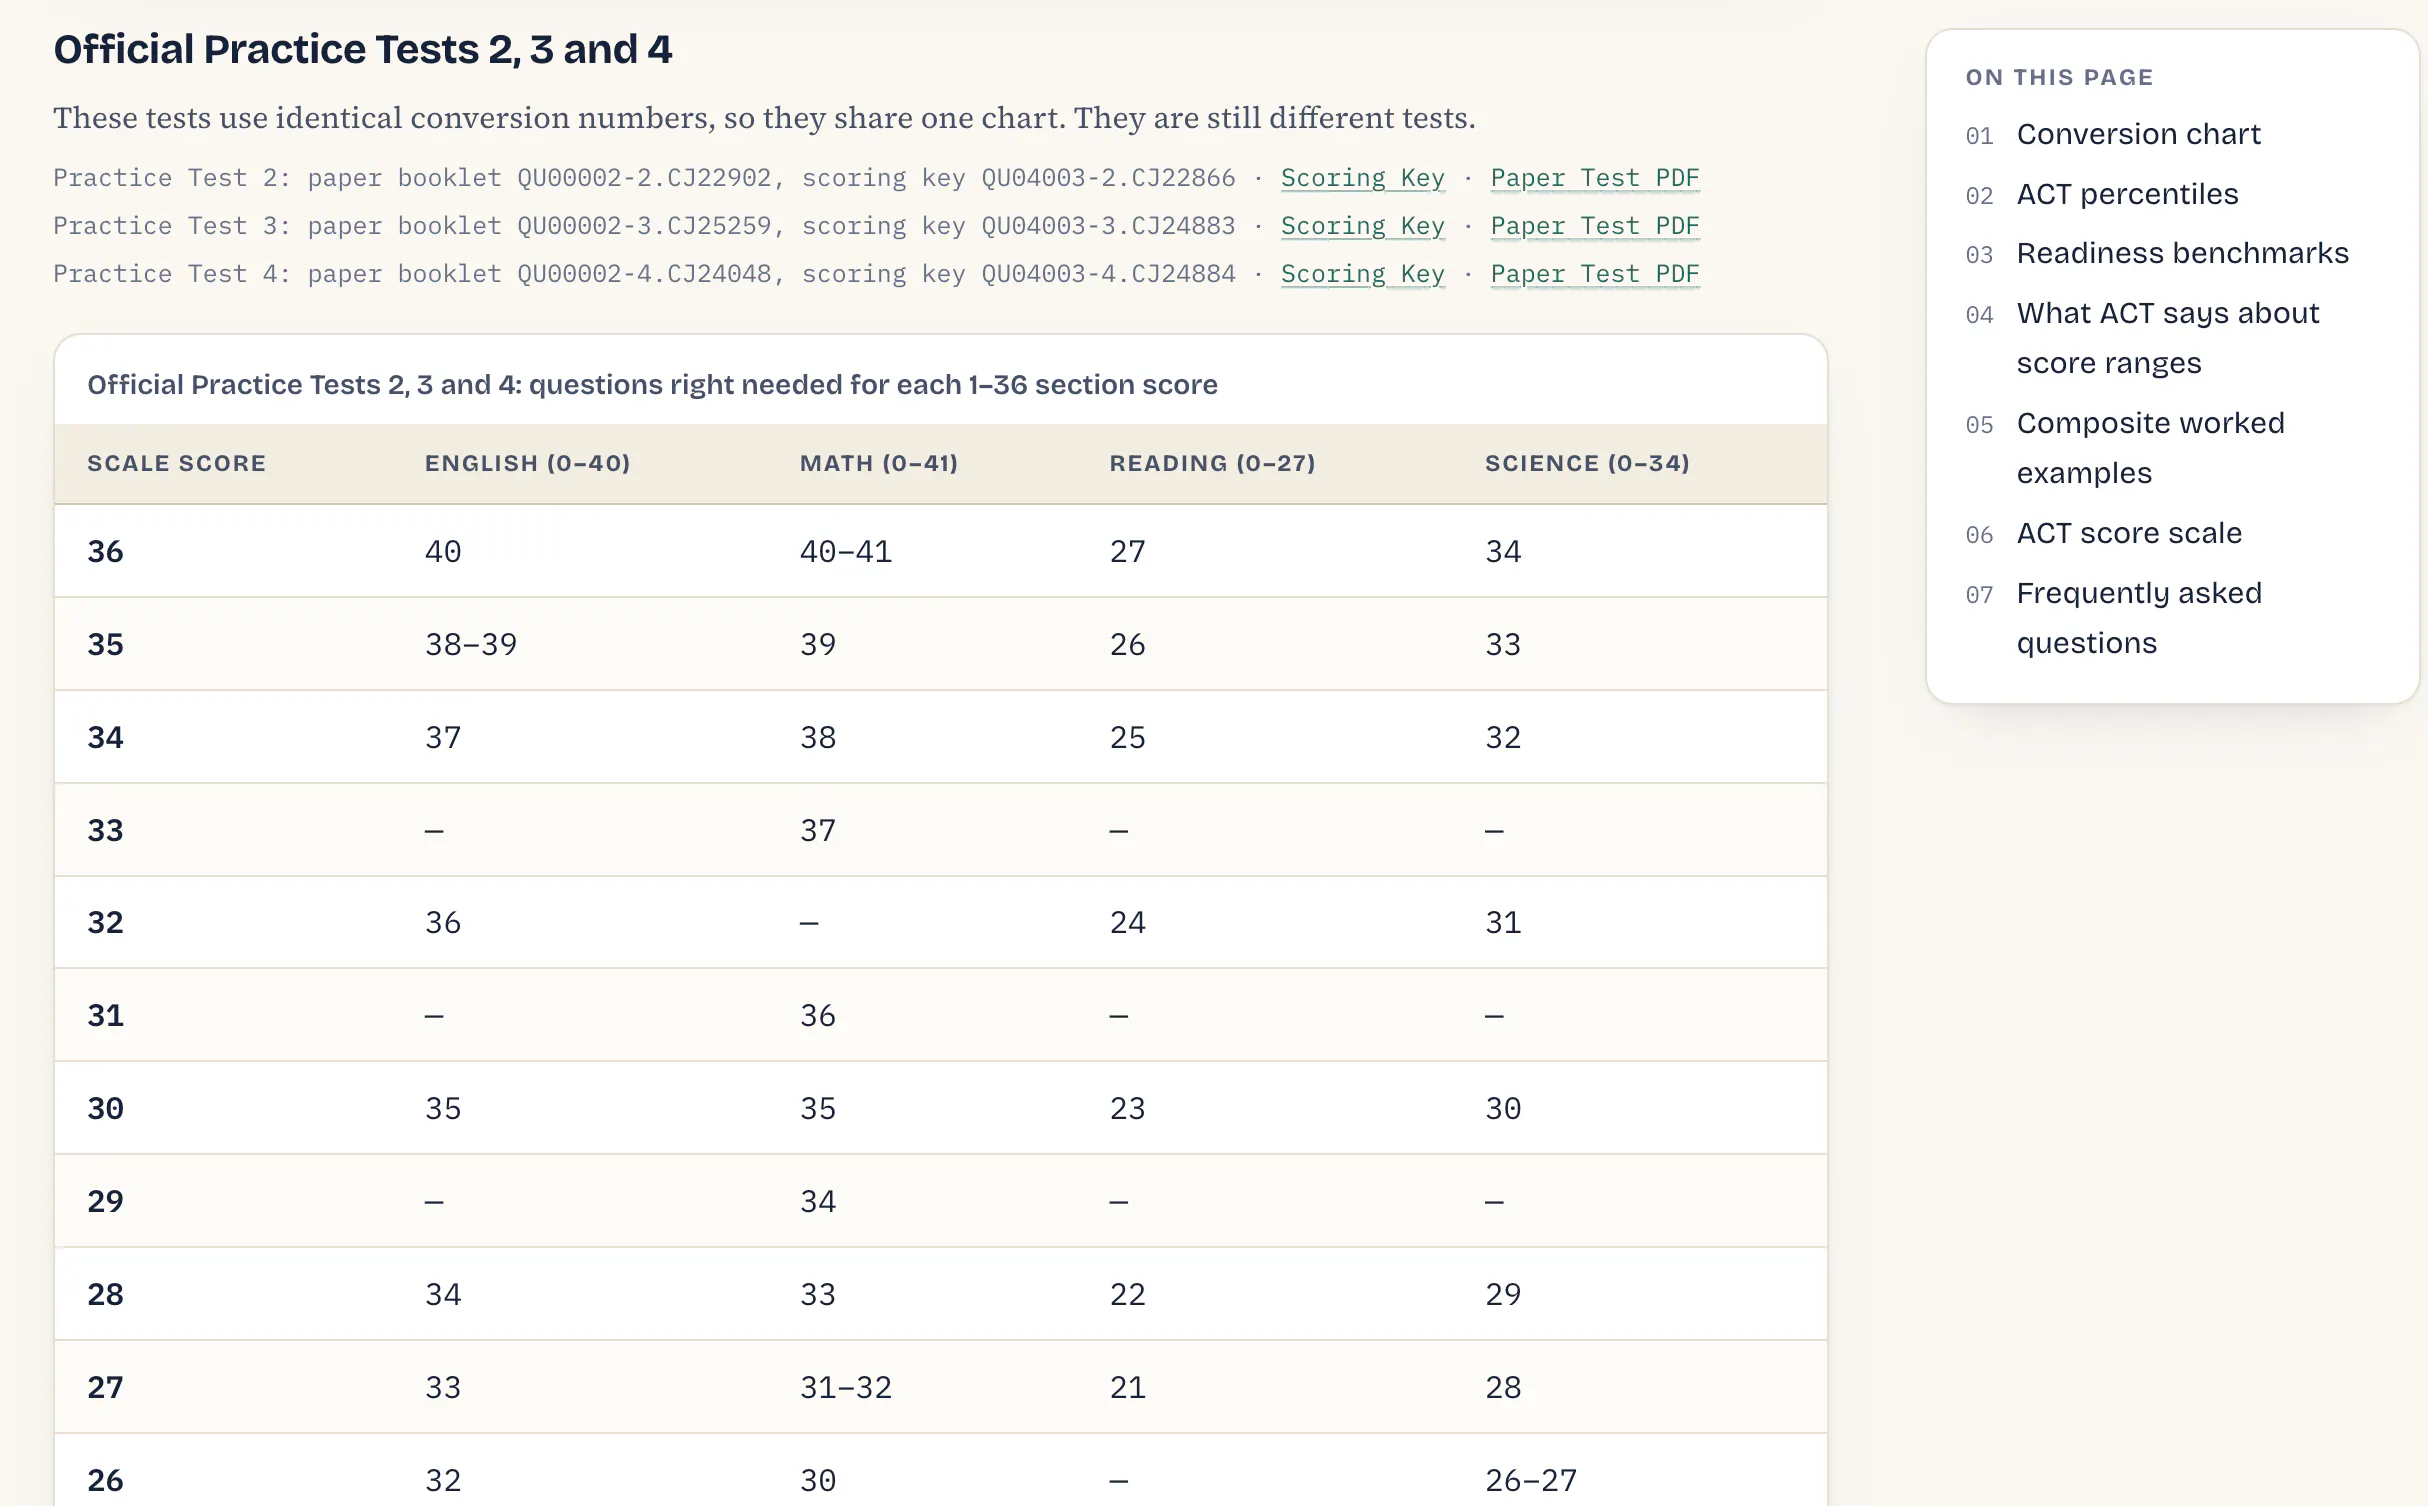2428x1506 pixels.
Task: Click the SCALE SCORE column header
Action: (x=176, y=463)
